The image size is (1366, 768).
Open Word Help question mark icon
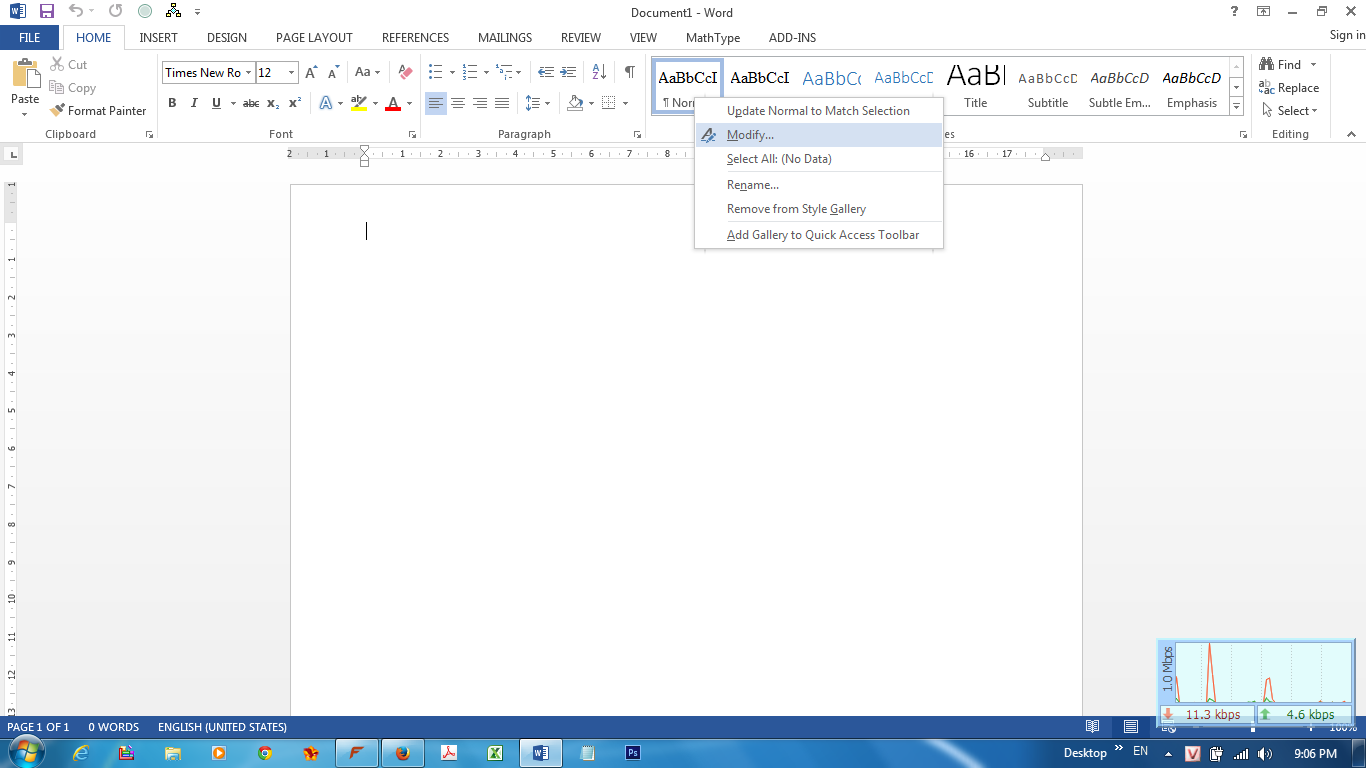tap(1235, 11)
